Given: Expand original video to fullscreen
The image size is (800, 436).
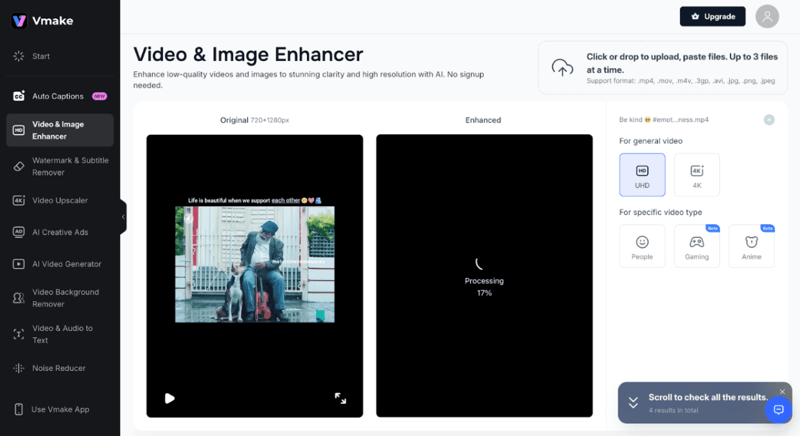Looking at the screenshot, I should pos(340,398).
